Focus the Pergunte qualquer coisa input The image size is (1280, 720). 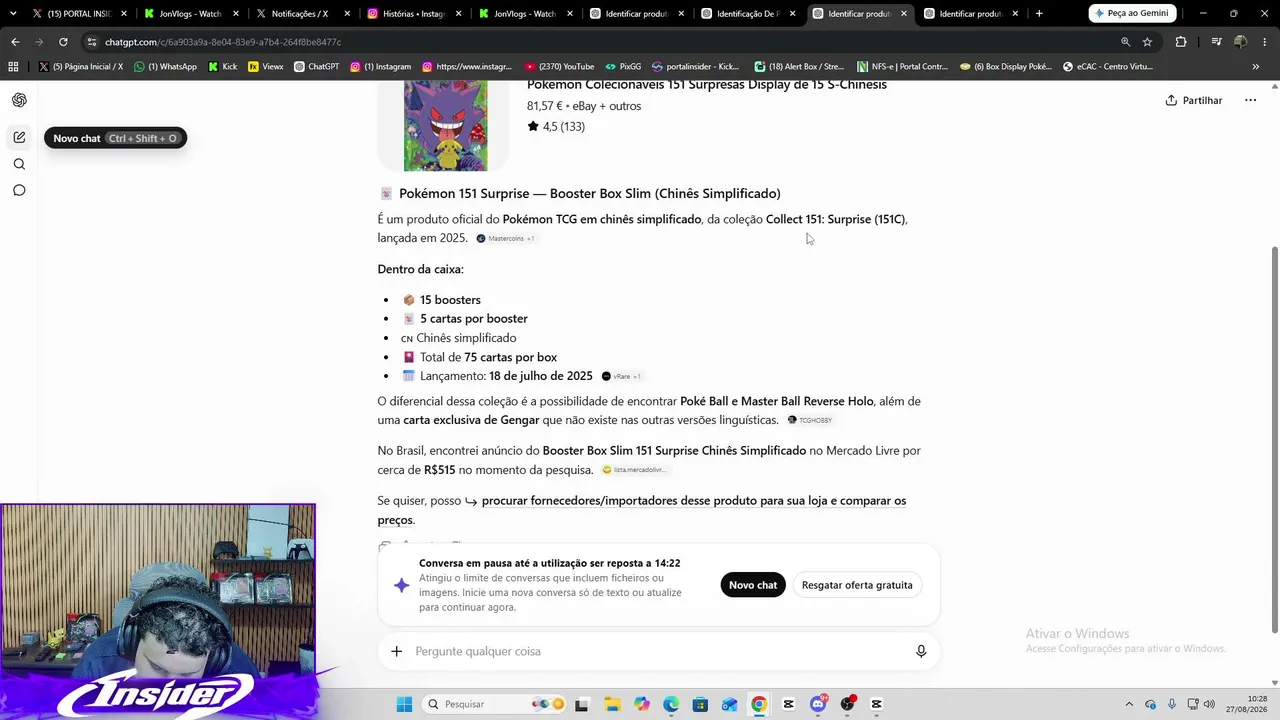point(658,651)
